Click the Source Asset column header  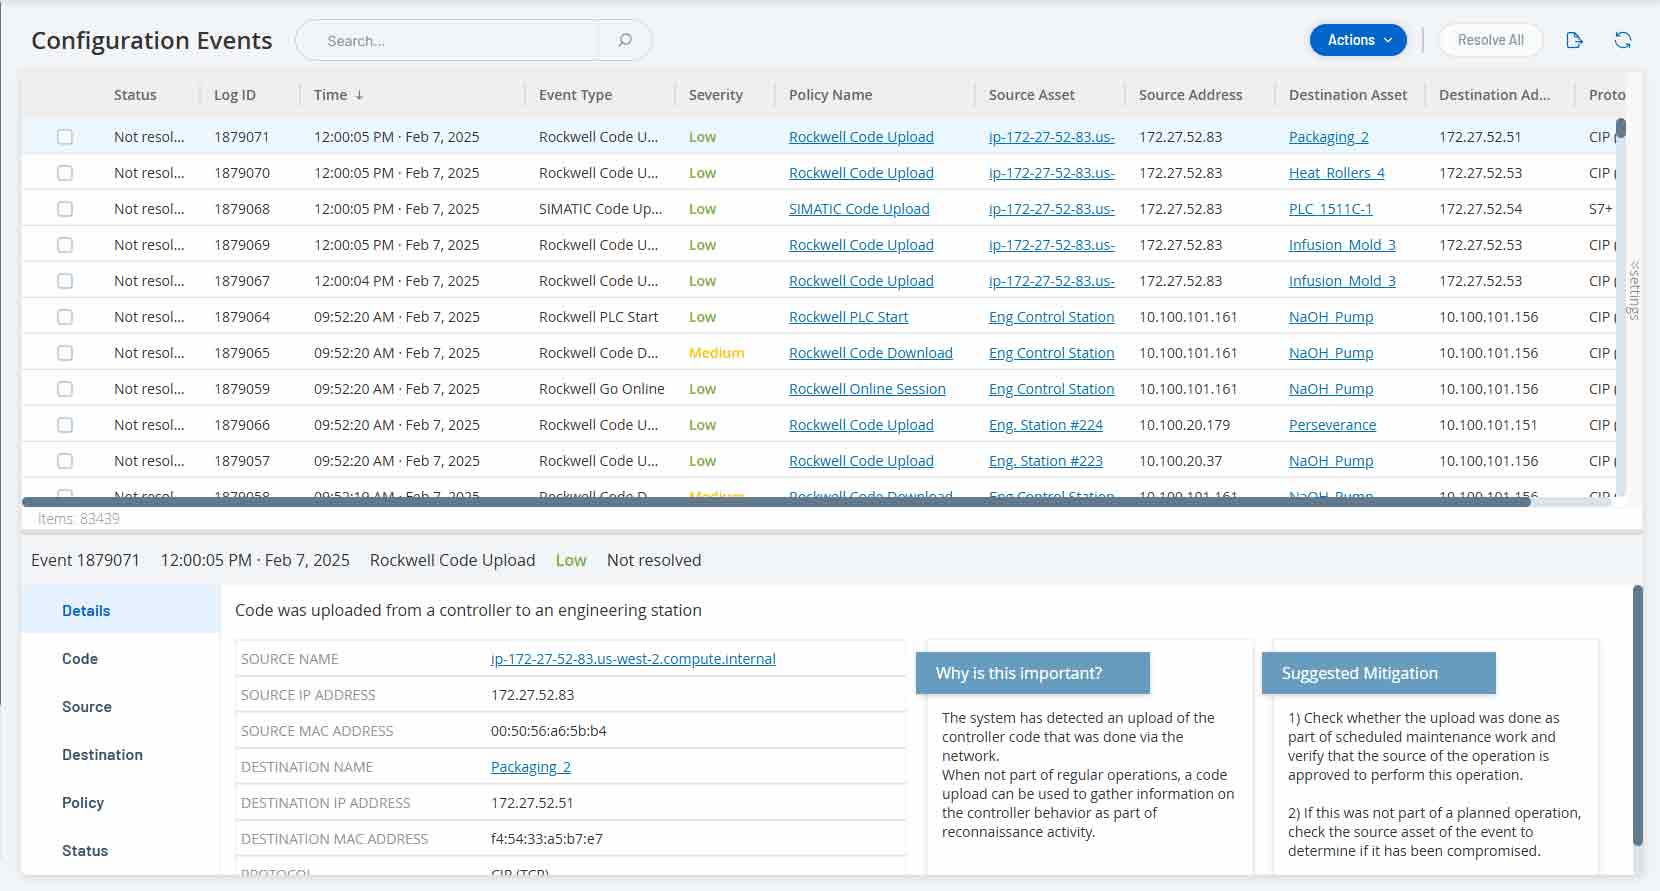pos(1031,95)
